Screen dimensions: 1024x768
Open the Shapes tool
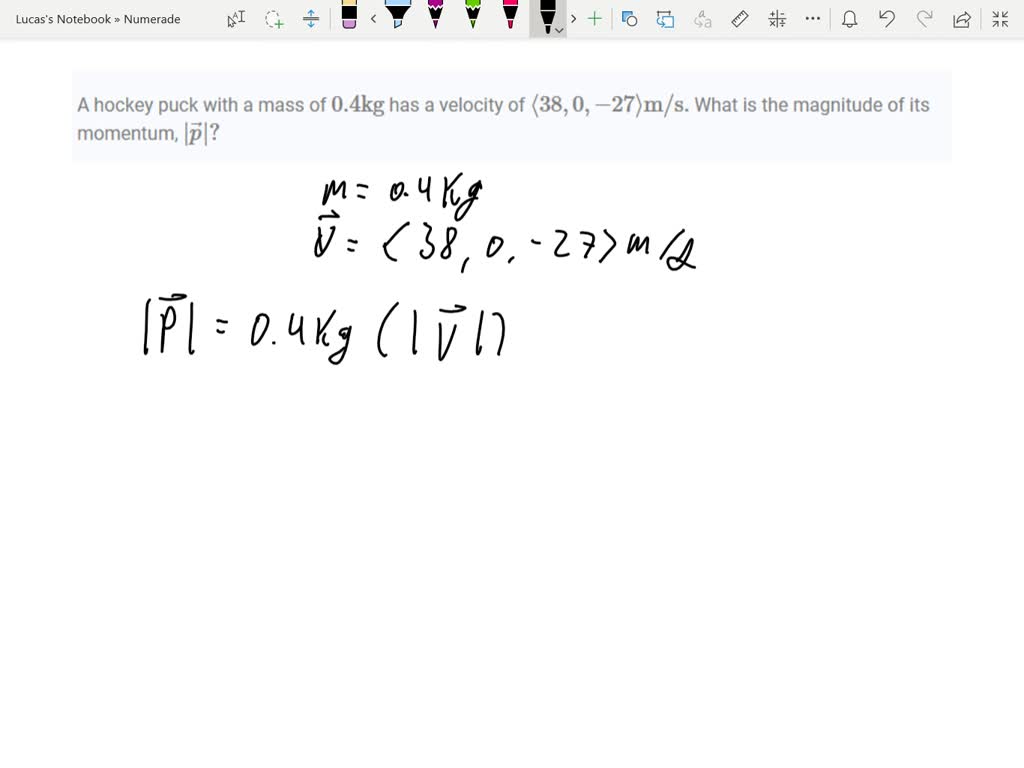point(630,19)
